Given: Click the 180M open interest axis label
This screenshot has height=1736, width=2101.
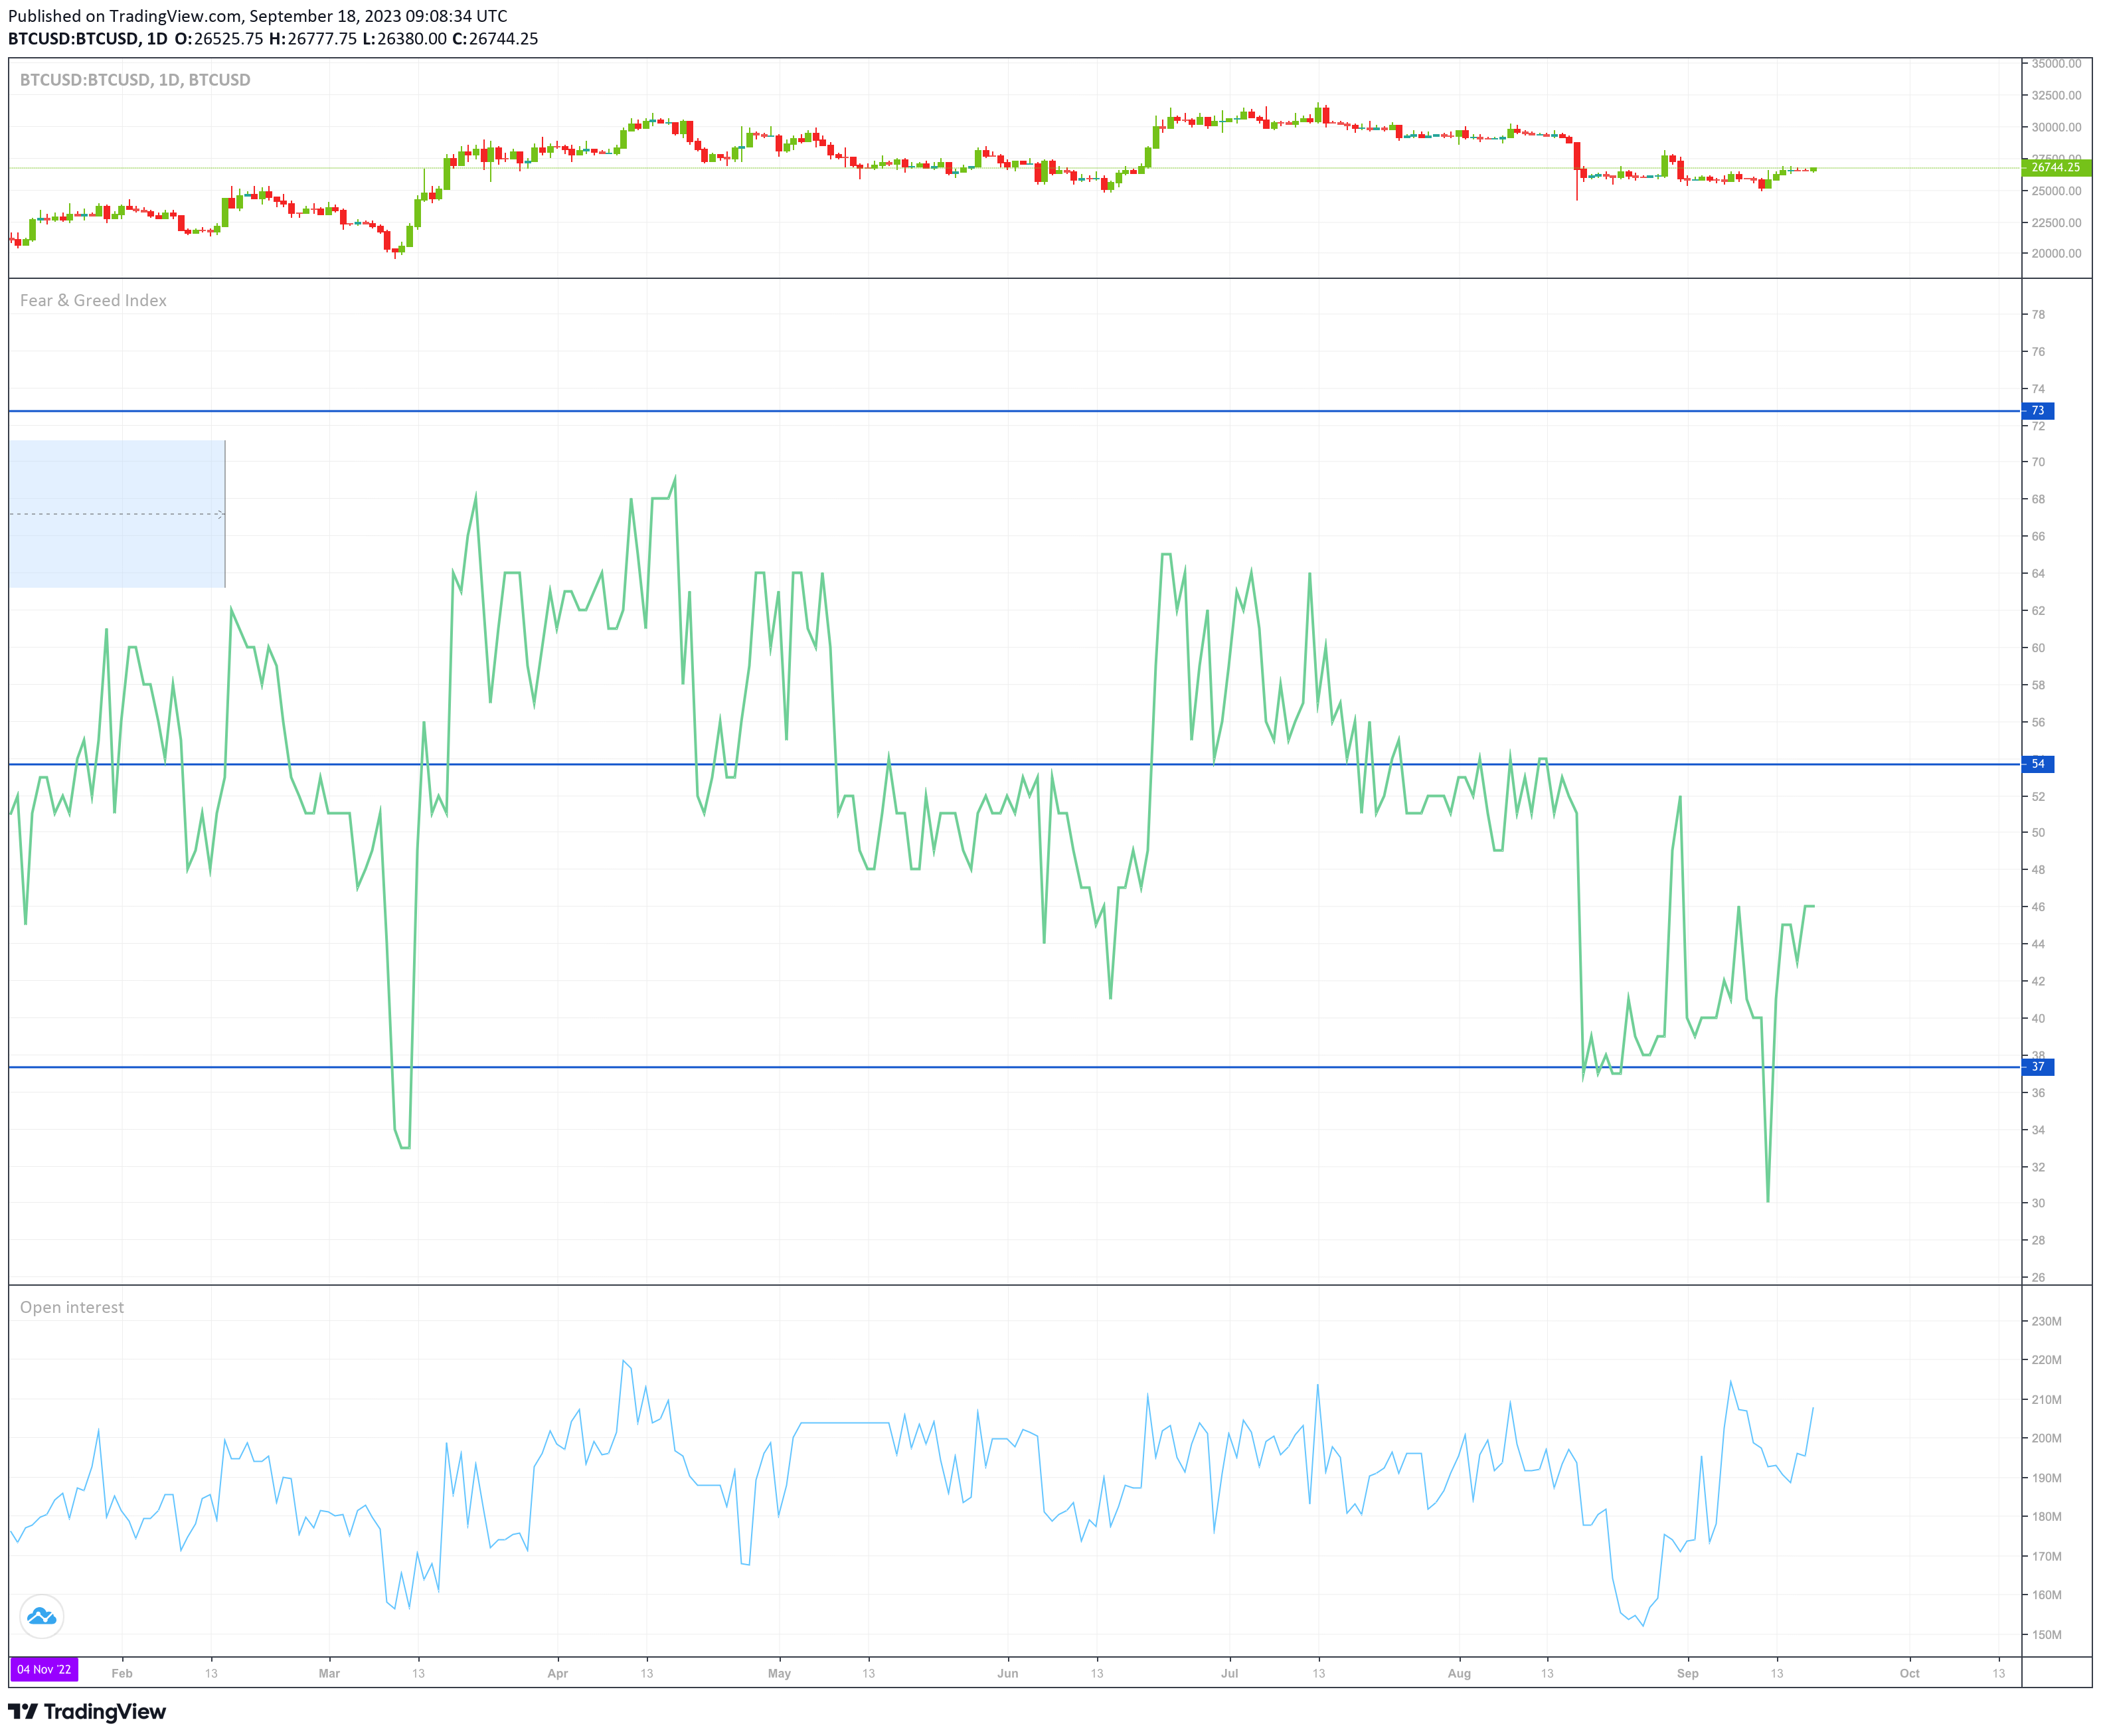Looking at the screenshot, I should [2047, 1516].
